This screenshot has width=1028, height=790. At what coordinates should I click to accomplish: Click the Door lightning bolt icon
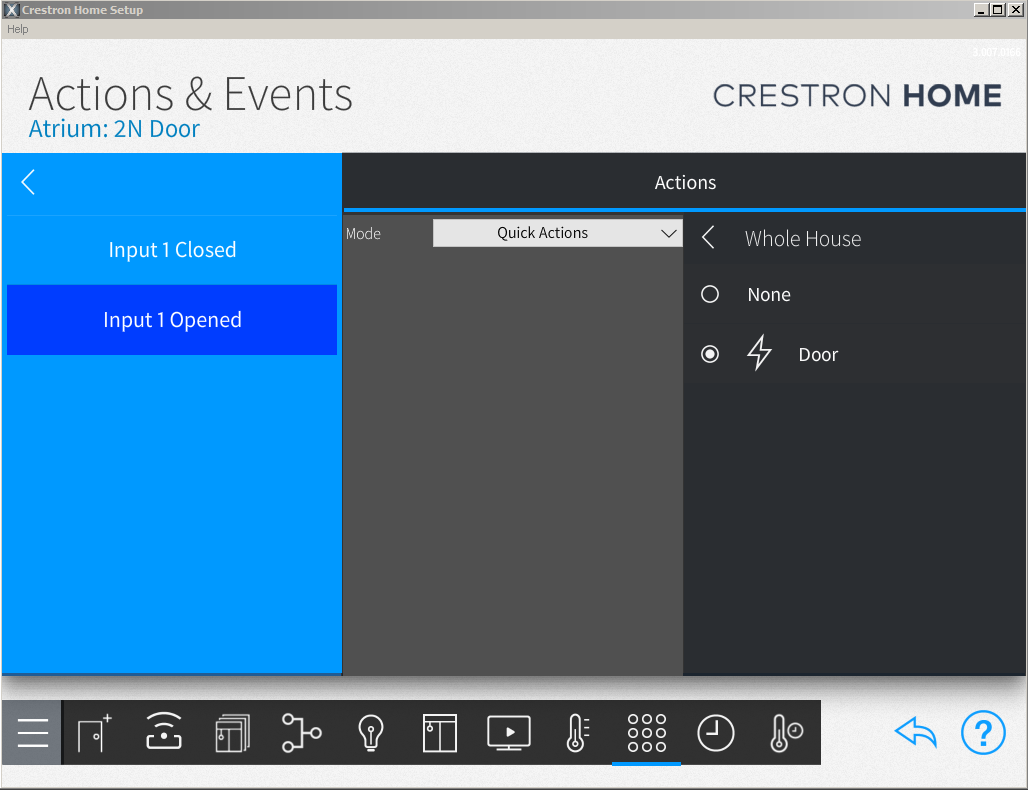pyautogui.click(x=760, y=354)
